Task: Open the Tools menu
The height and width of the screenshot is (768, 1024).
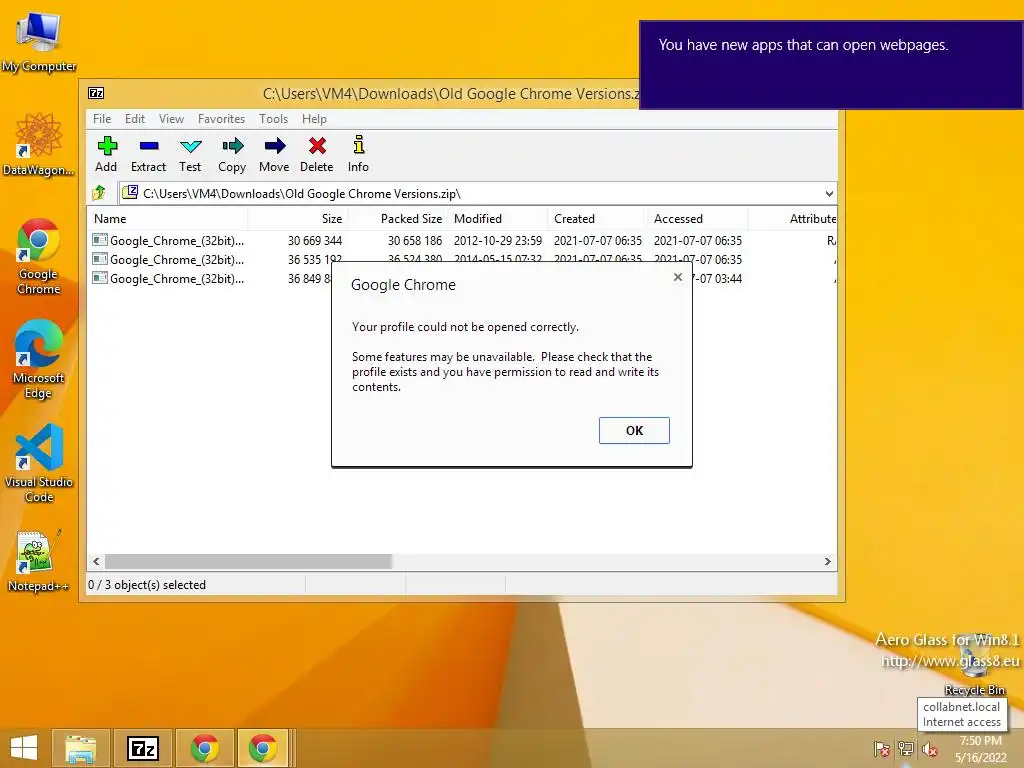Action: point(273,119)
